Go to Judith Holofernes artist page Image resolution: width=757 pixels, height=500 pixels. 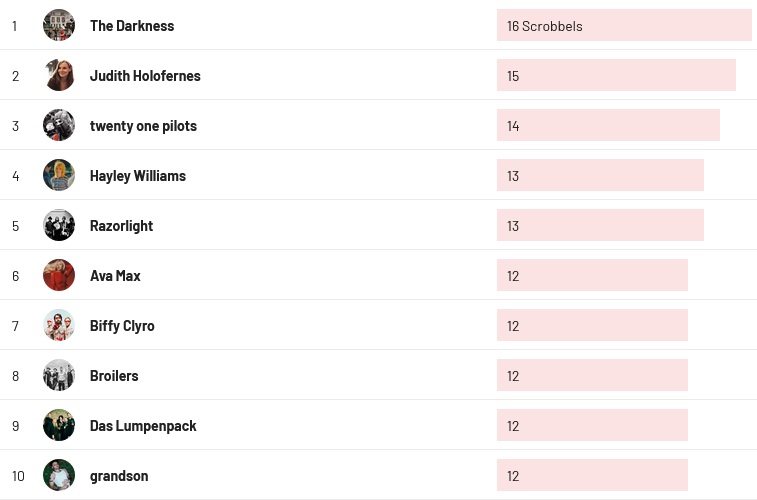click(145, 76)
